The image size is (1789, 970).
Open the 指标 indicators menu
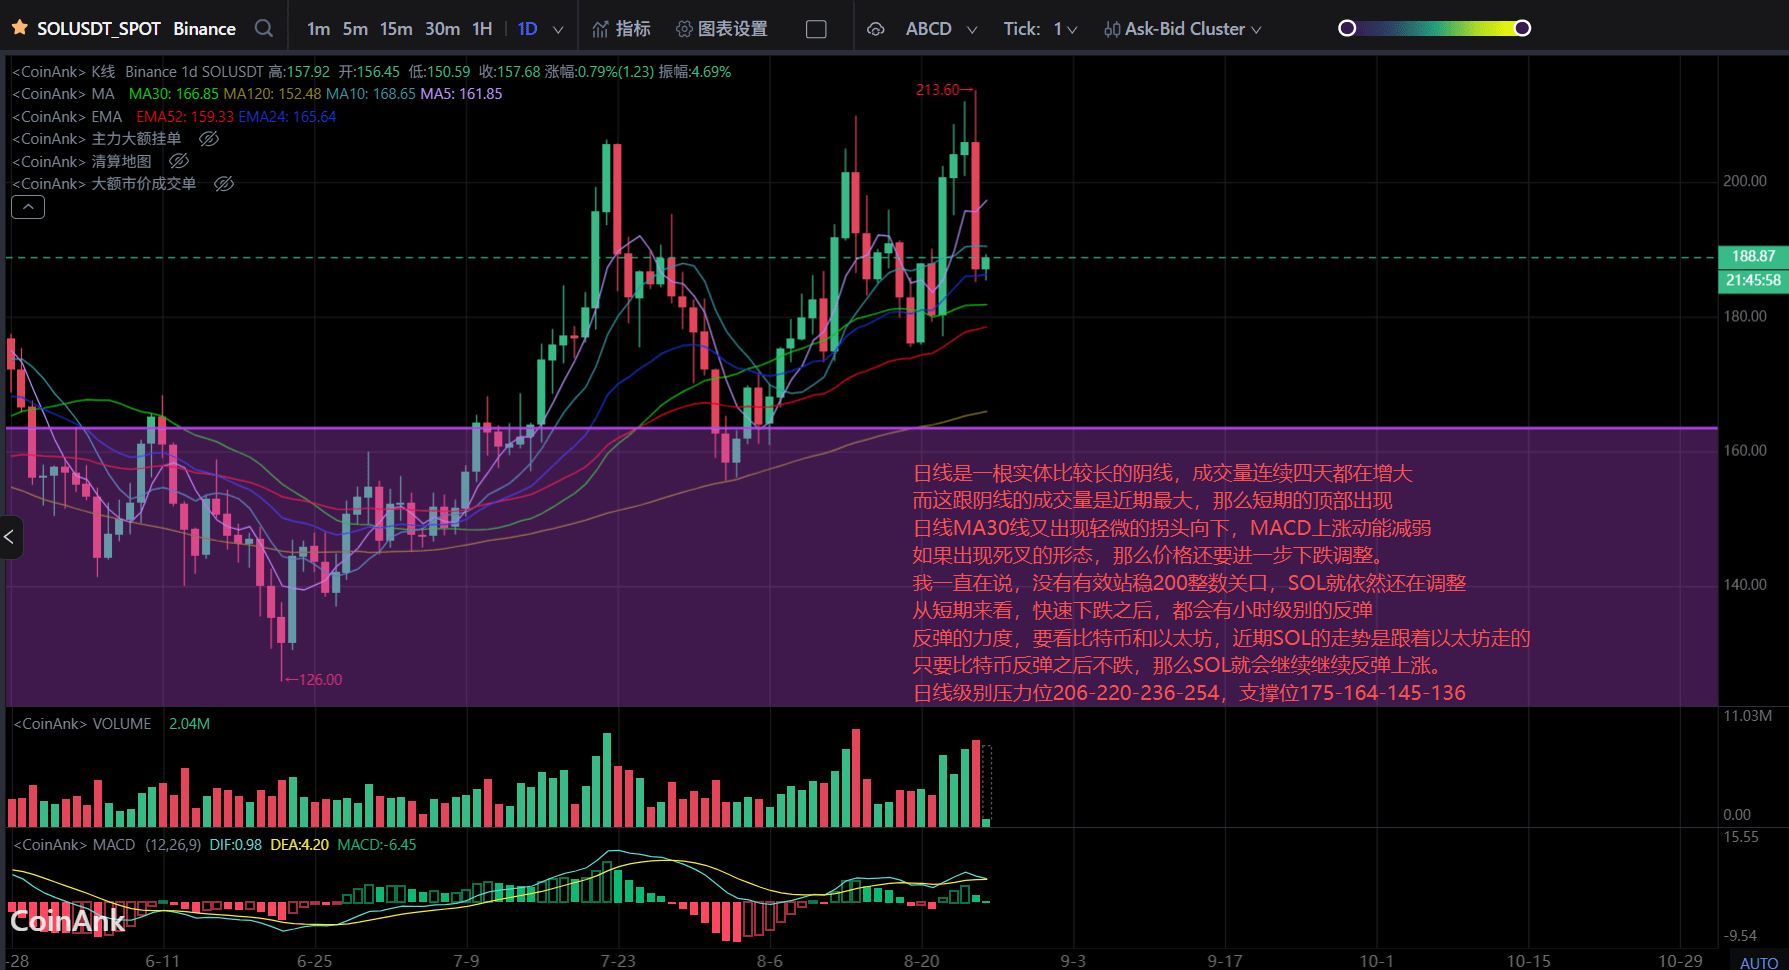(621, 29)
